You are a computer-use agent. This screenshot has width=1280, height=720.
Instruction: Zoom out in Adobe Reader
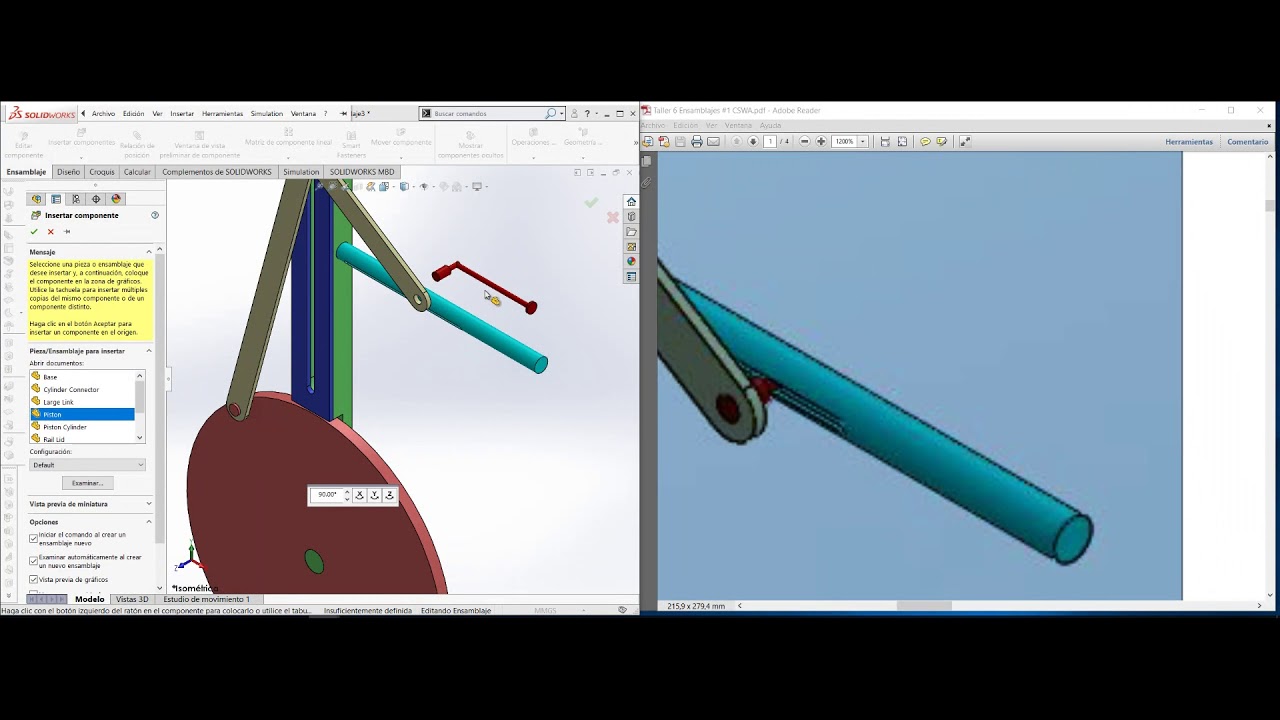(x=805, y=142)
